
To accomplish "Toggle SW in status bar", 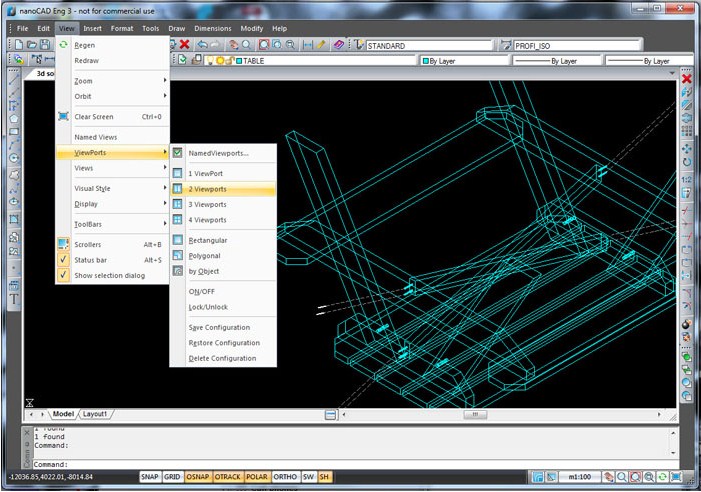I will pyautogui.click(x=308, y=477).
